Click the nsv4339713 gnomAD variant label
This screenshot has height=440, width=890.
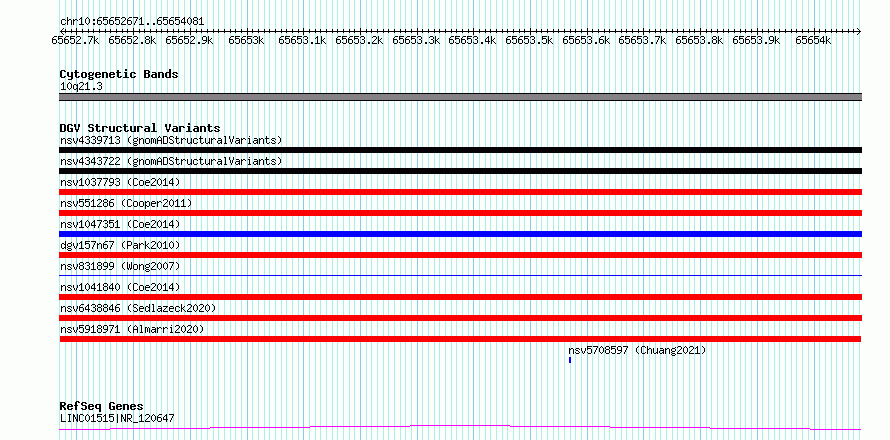171,140
